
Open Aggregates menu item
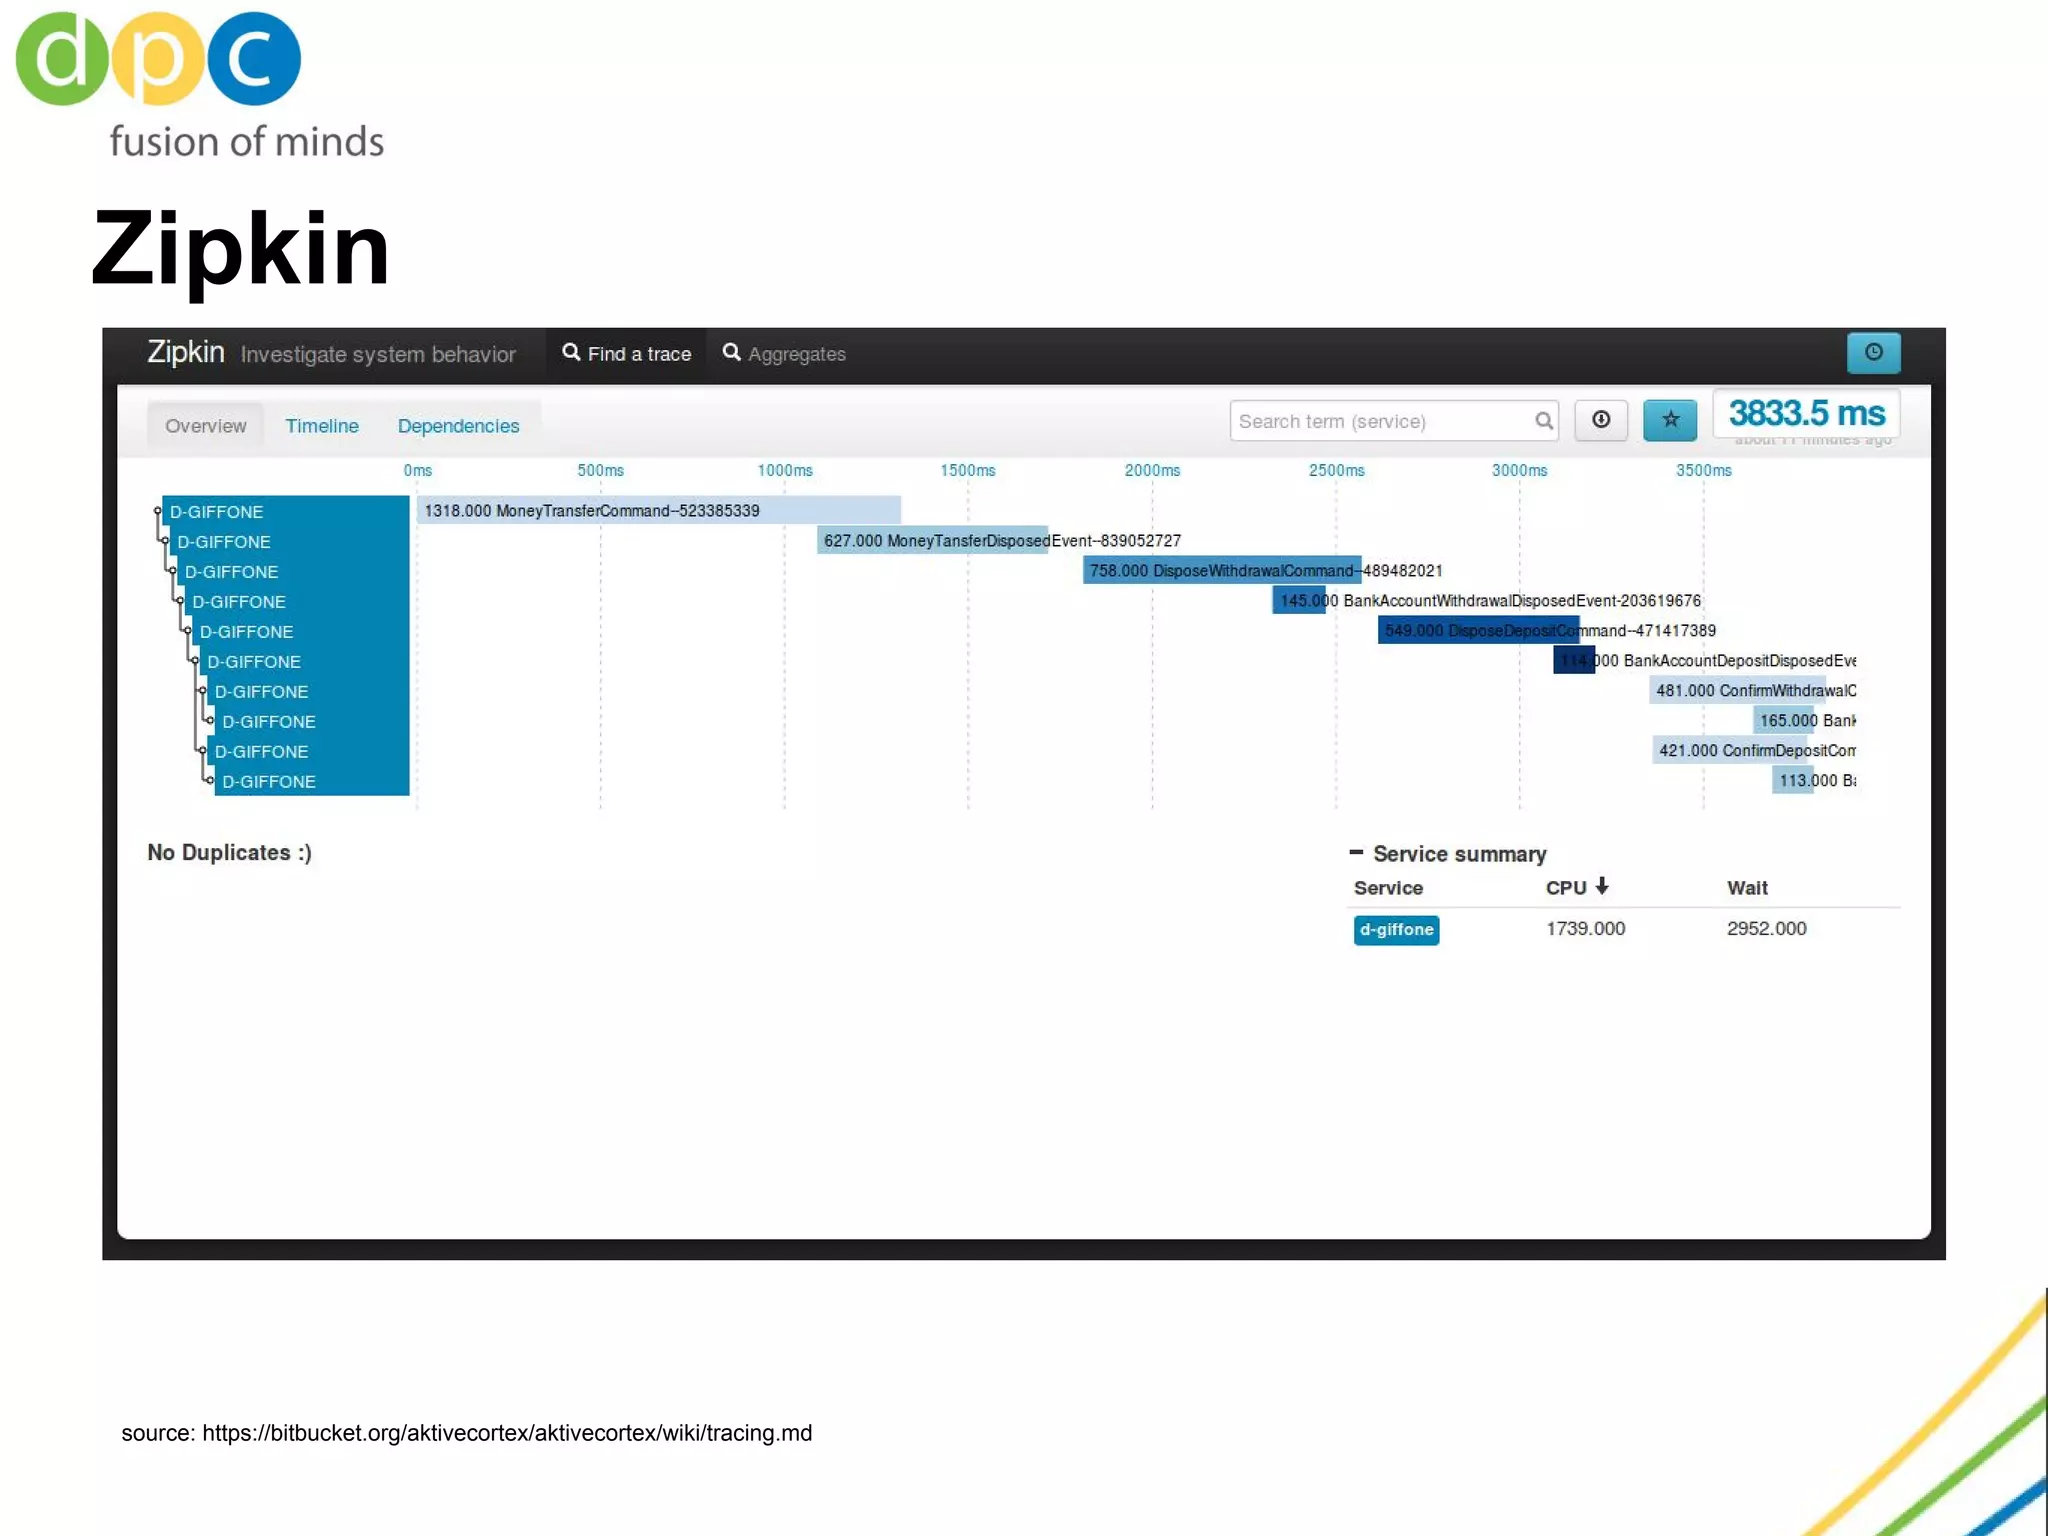click(785, 354)
